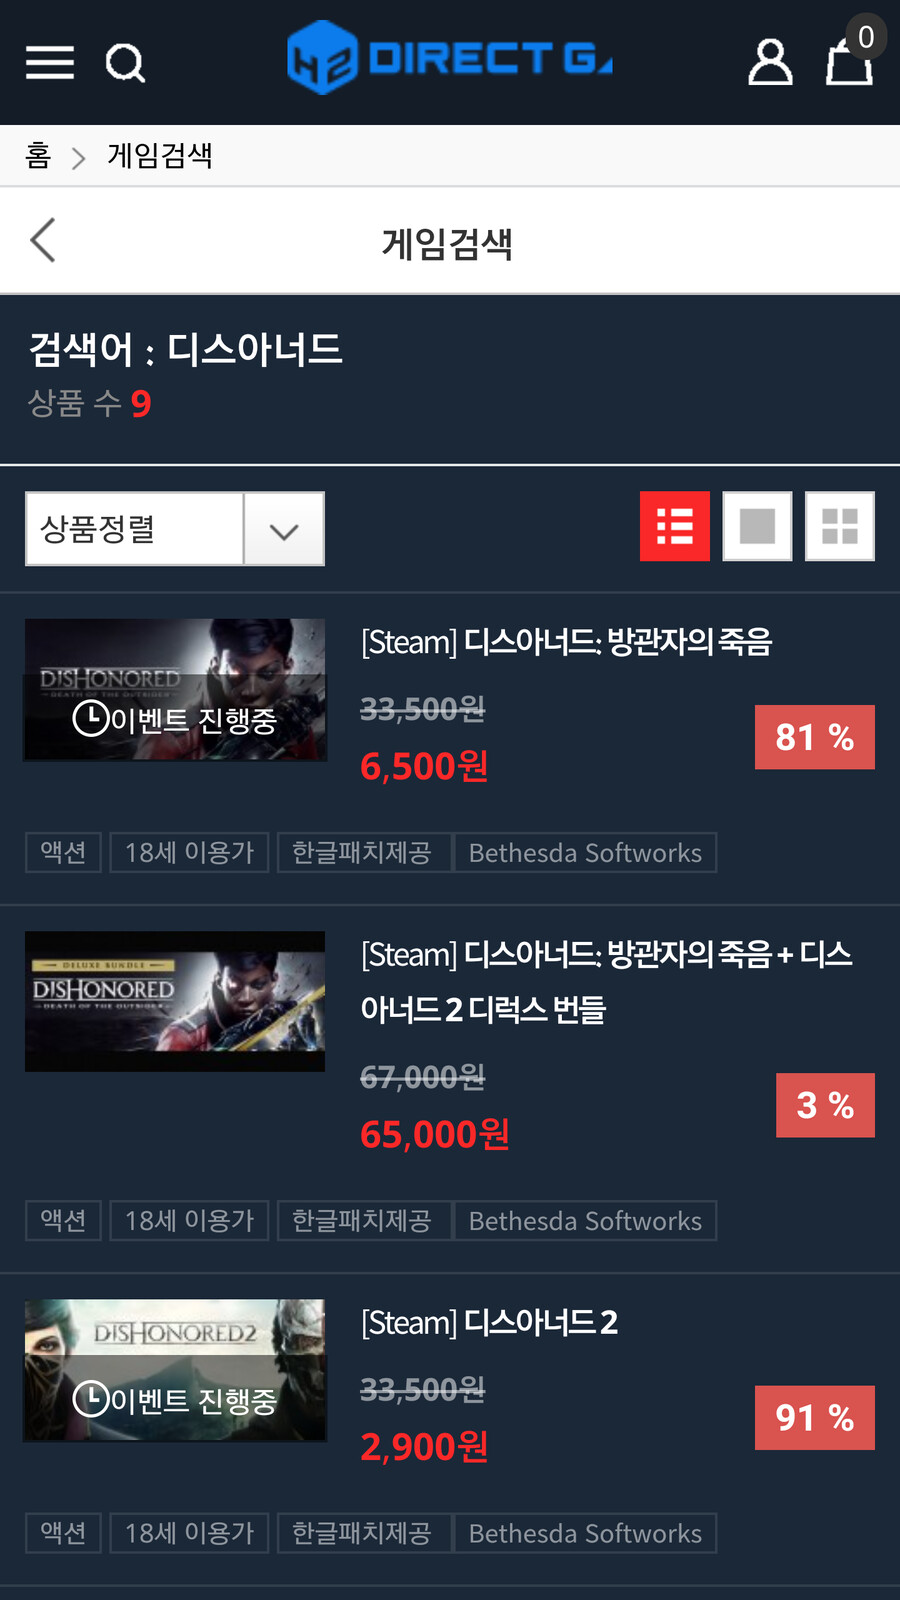Click Bethesda Softworks tag on Dishonored 2
Screen dimensions: 900x1600
coord(585,1533)
